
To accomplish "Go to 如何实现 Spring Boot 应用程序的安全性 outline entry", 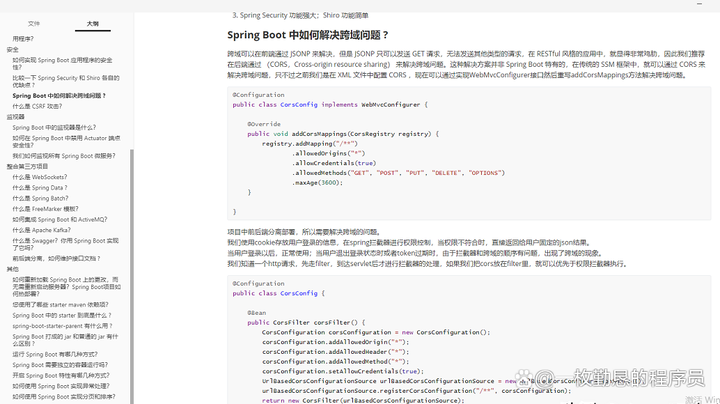I will coord(62,64).
